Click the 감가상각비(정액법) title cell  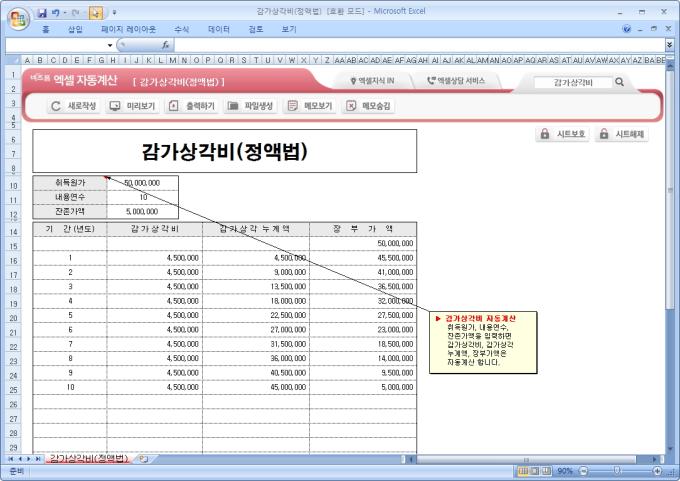[x=225, y=151]
